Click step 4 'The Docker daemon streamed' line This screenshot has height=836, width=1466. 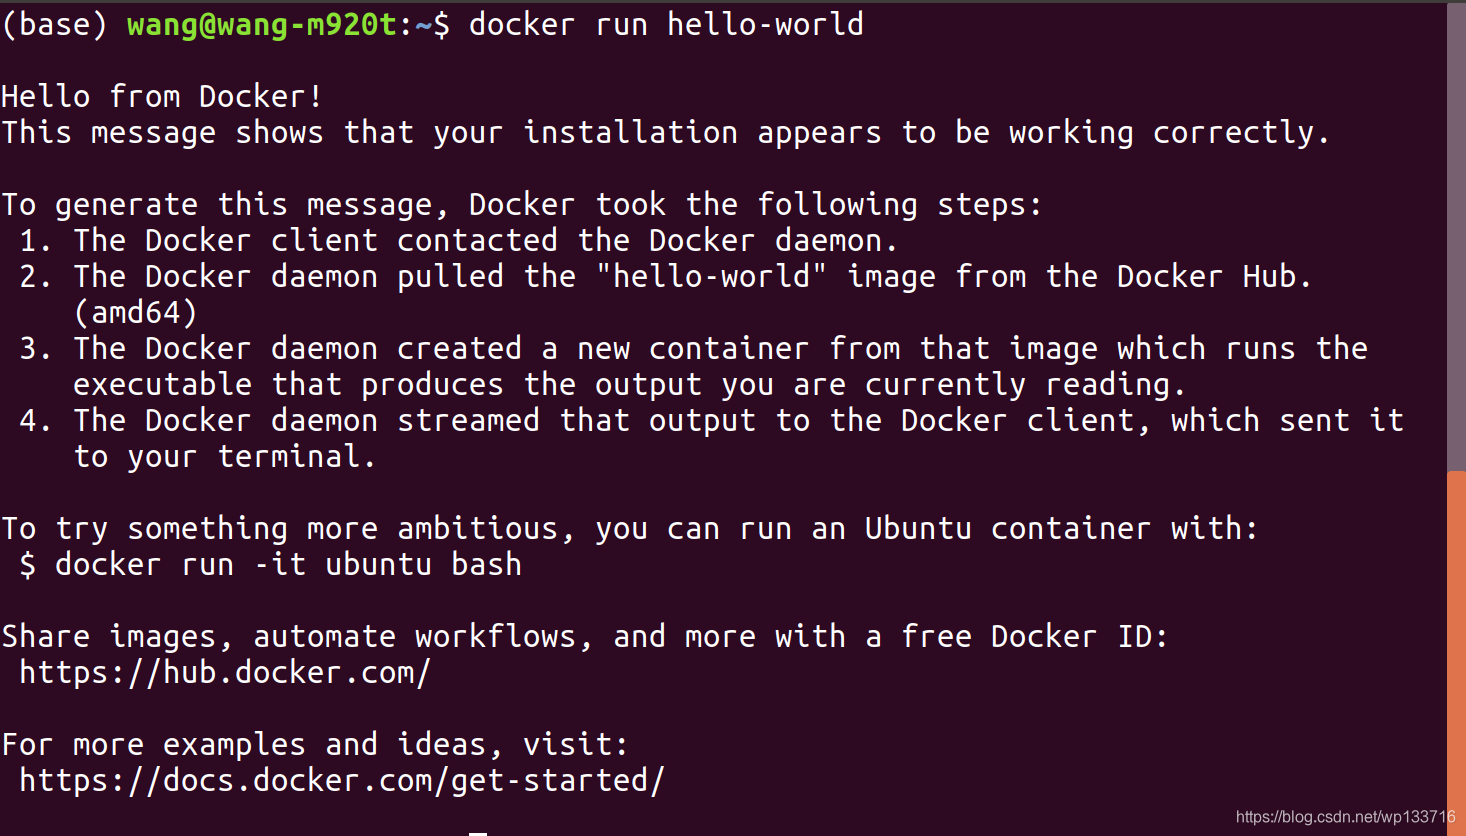711,421
